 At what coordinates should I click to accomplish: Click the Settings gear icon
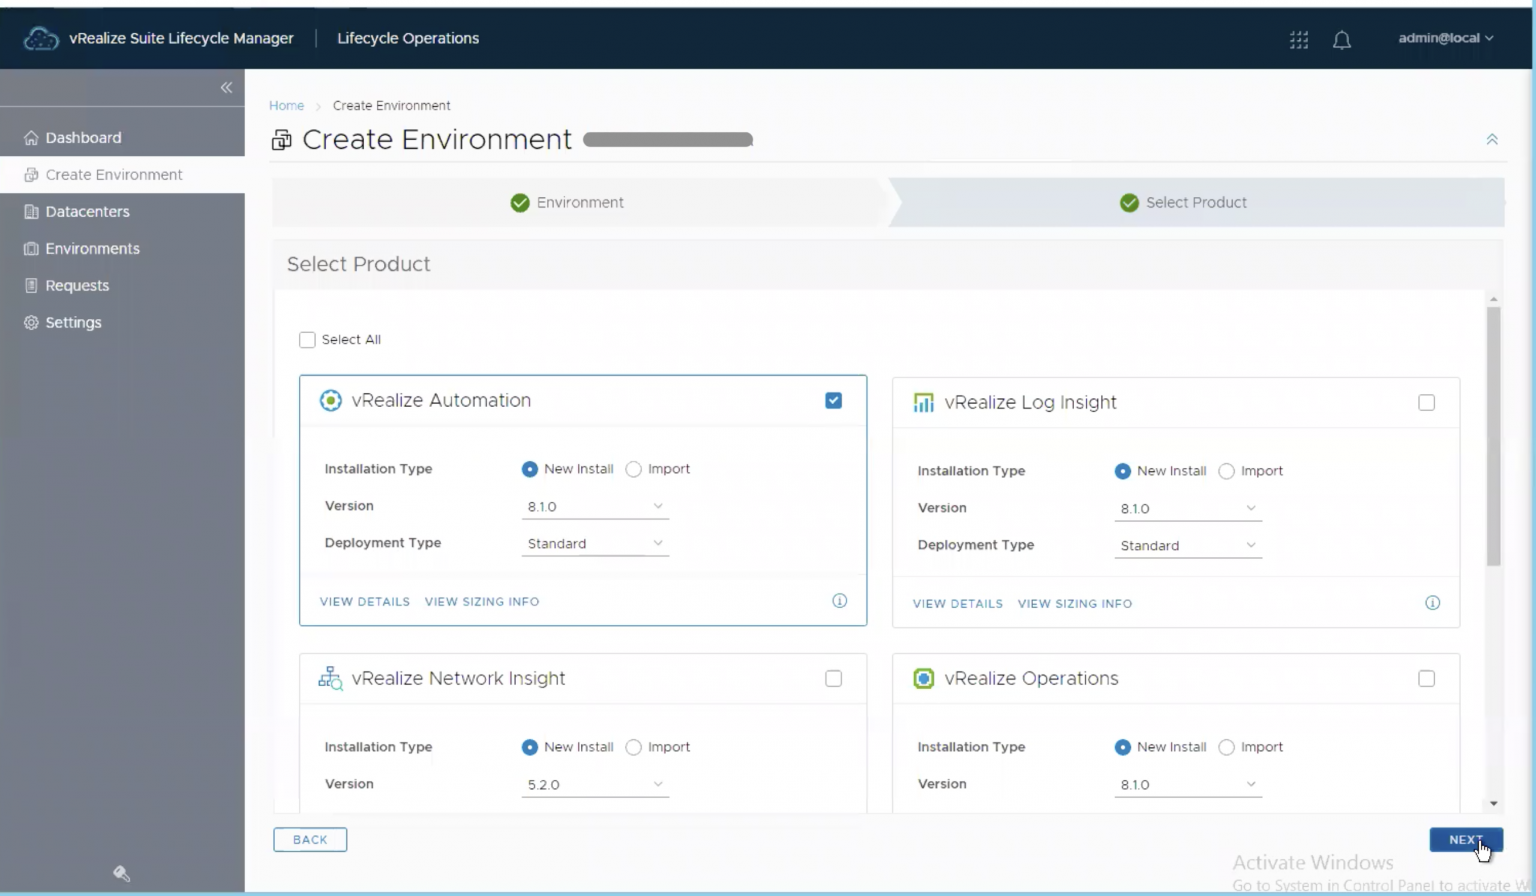tap(31, 323)
